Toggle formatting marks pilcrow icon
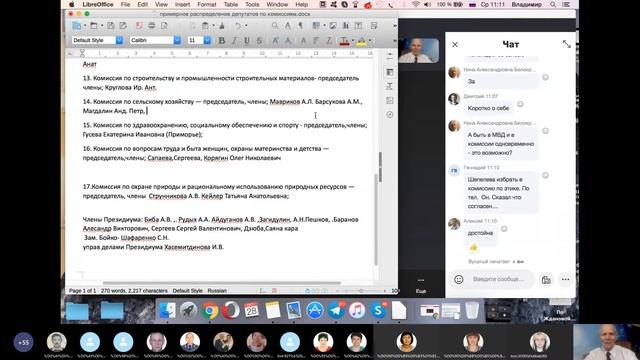This screenshot has height=360, width=640. pyautogui.click(x=301, y=26)
